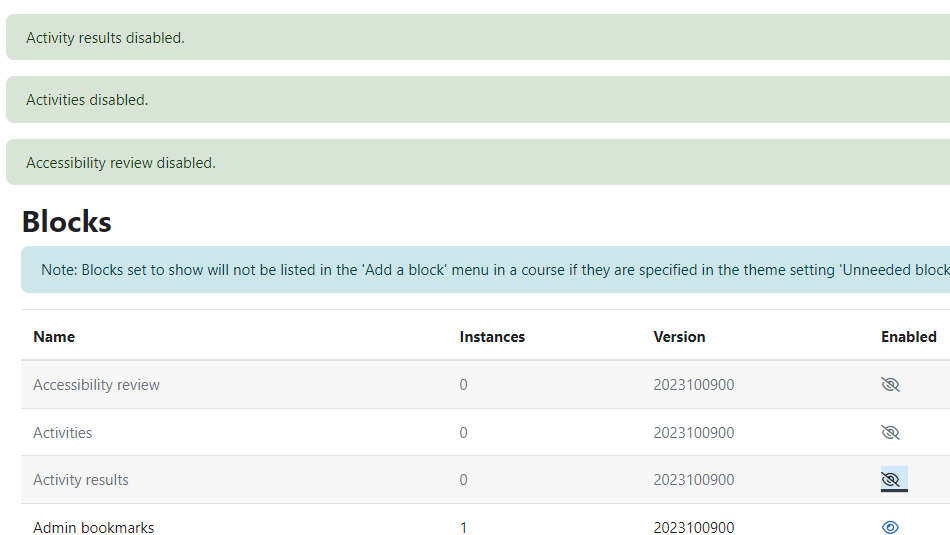Click Admin bookmarks row version 2023100900
950x535 pixels.
[x=694, y=527]
